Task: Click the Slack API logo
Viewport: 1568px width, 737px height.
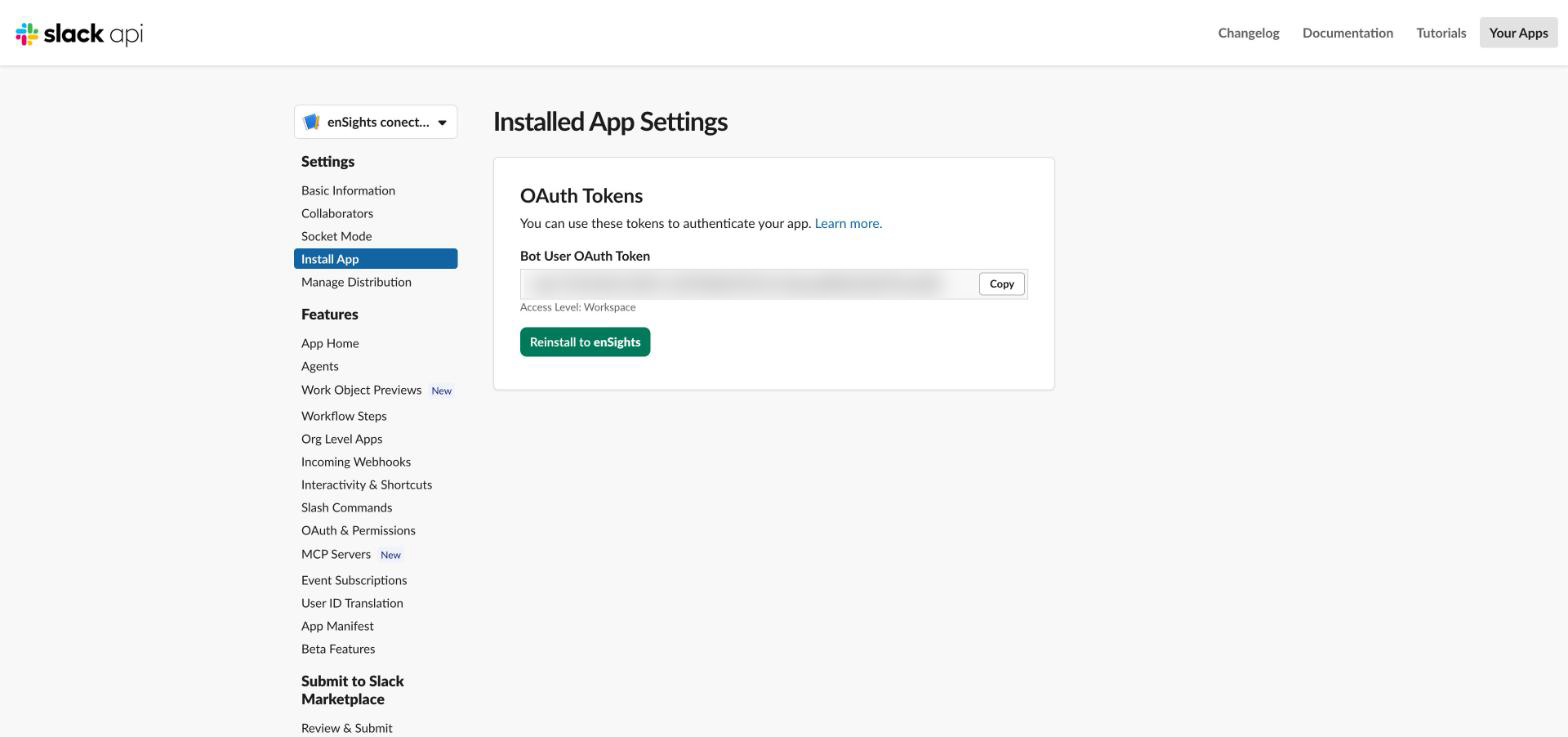Action: (79, 33)
